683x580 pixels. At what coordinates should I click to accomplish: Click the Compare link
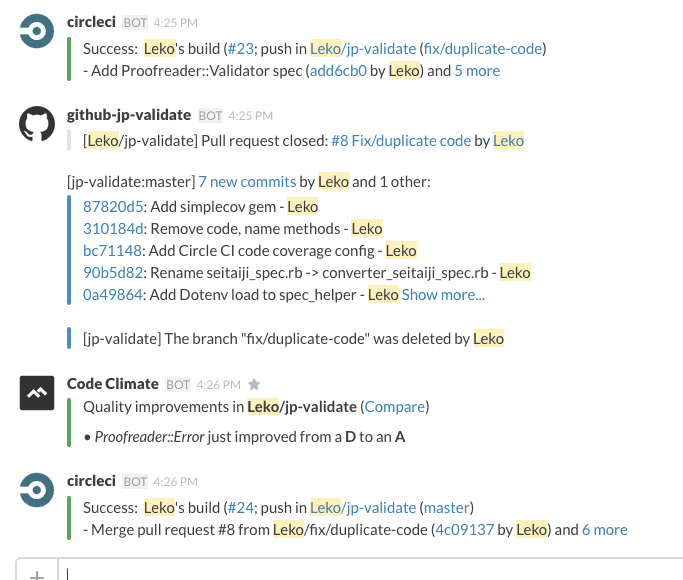[395, 406]
